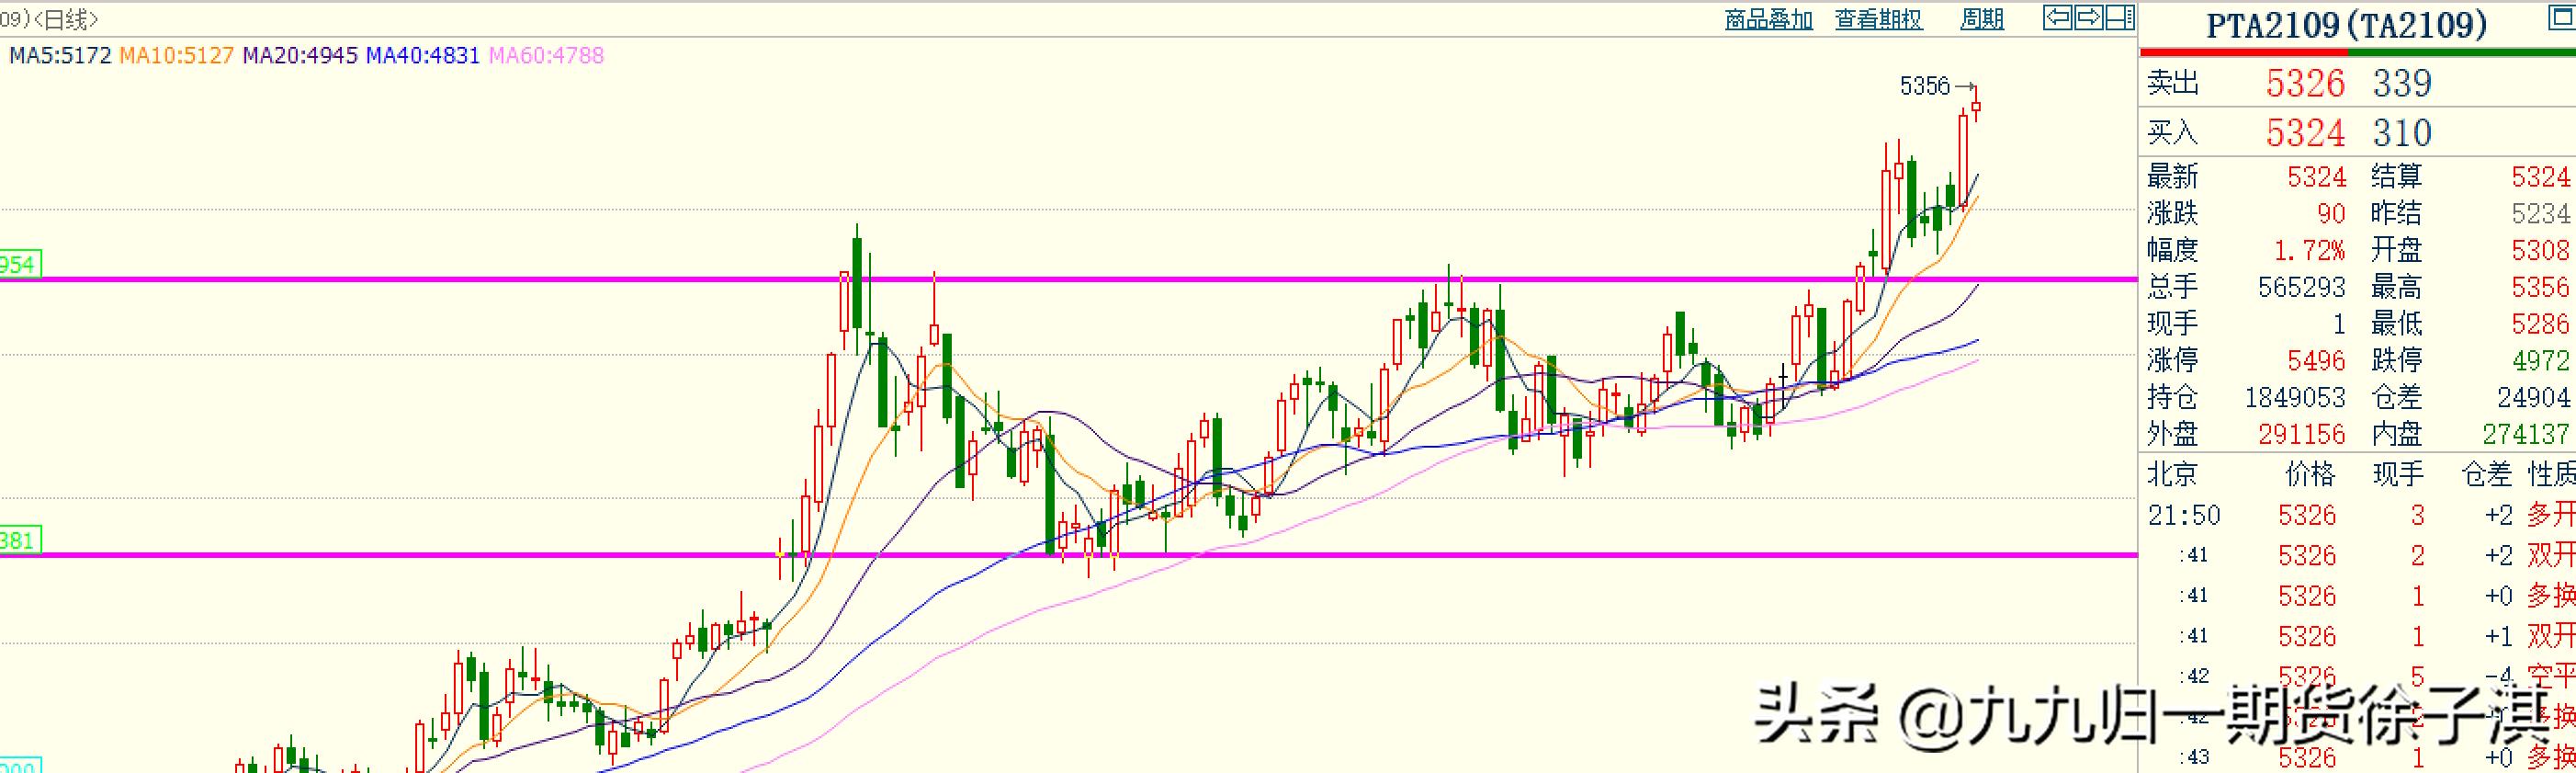Click the sell volume 339

point(2402,83)
